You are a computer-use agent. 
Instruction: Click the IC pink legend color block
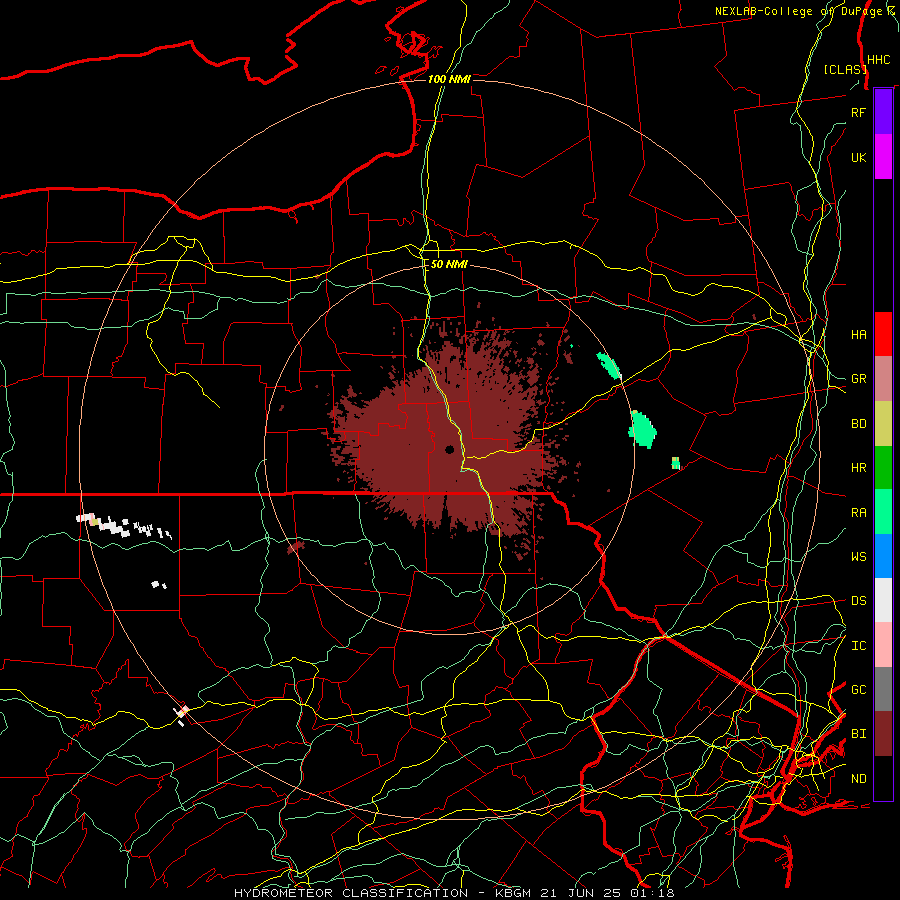click(883, 645)
